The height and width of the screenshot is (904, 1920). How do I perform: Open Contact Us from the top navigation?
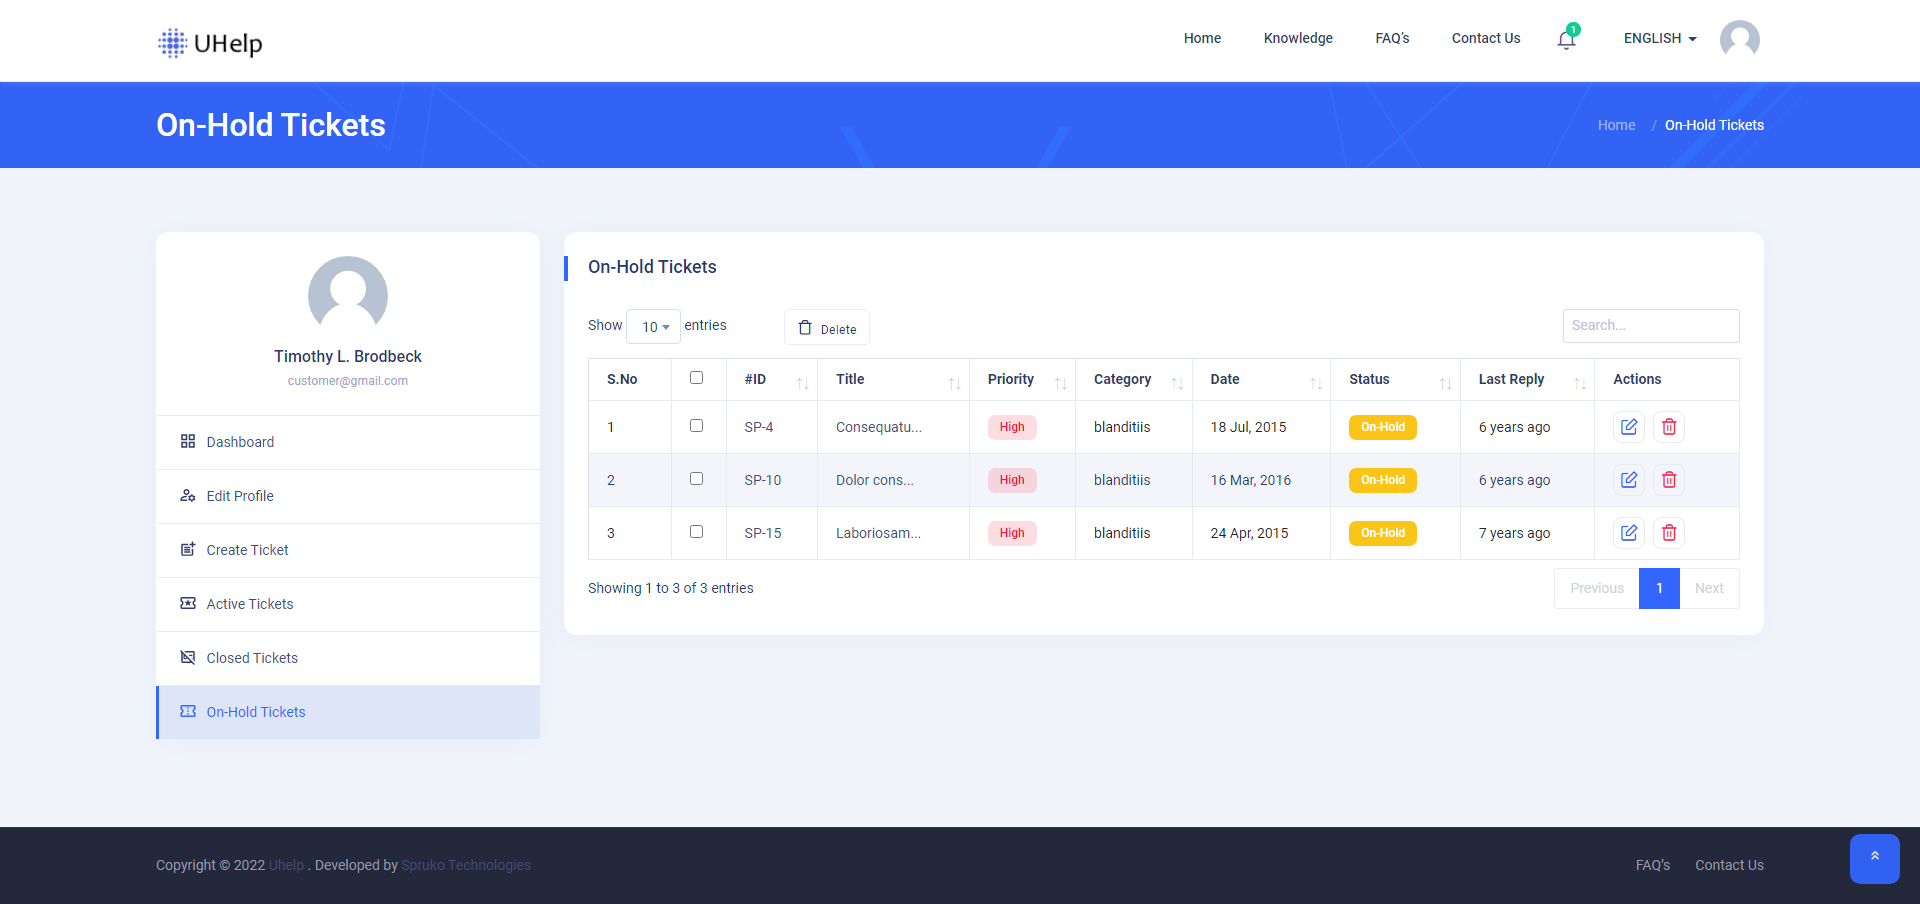click(x=1485, y=38)
